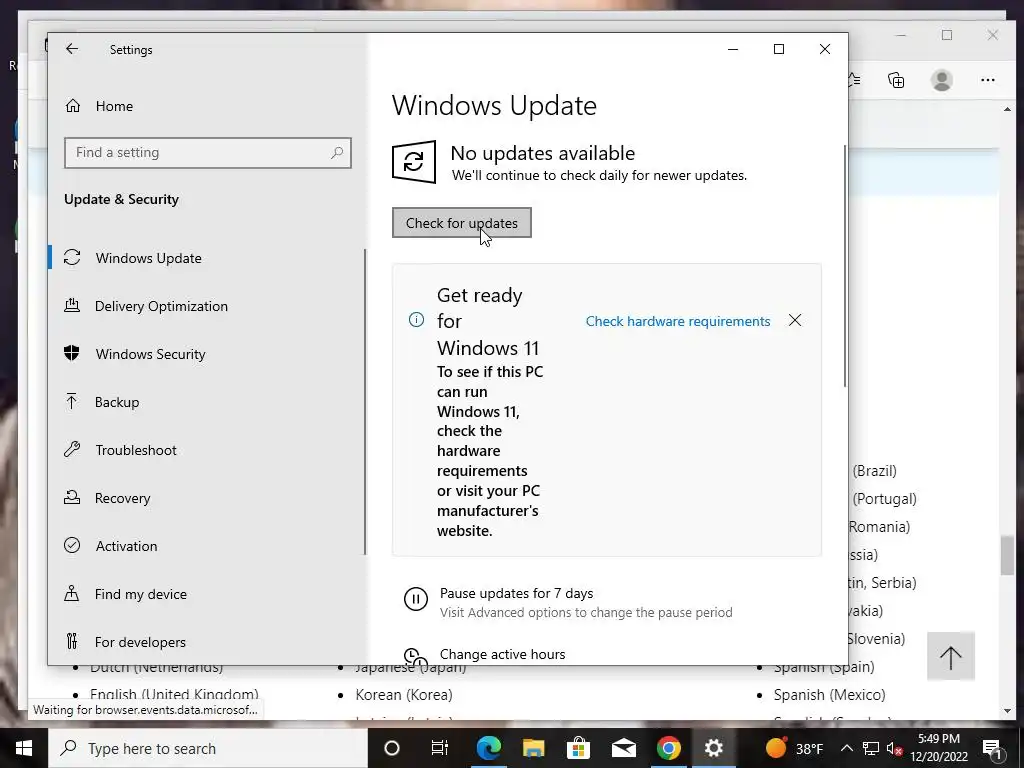Open Task View on the taskbar
Image resolution: width=1024 pixels, height=768 pixels.
coord(440,748)
